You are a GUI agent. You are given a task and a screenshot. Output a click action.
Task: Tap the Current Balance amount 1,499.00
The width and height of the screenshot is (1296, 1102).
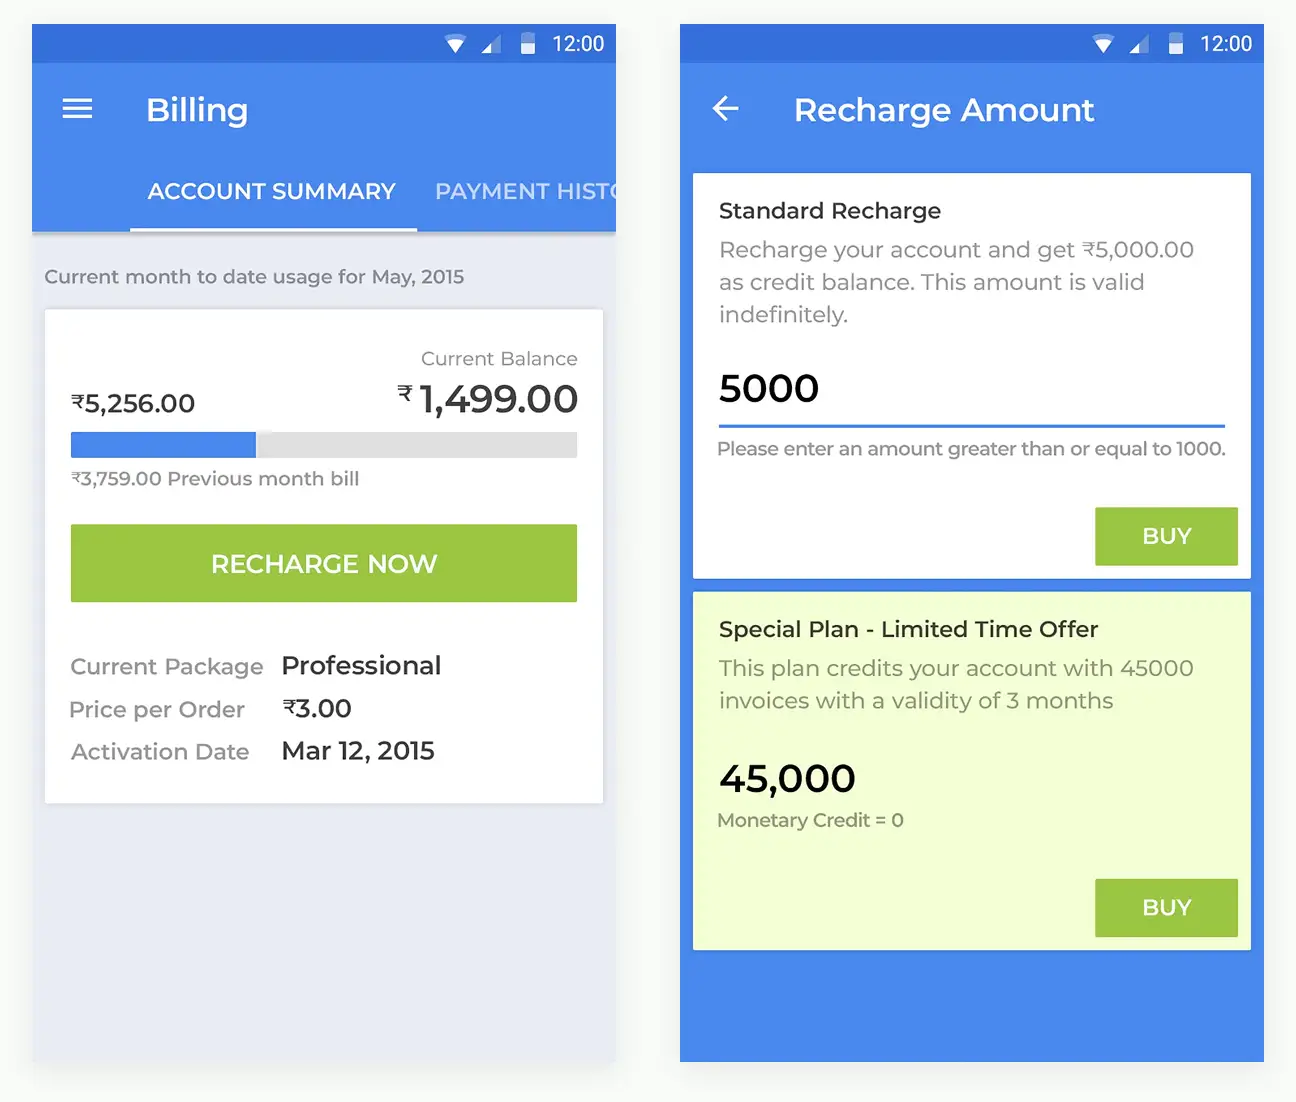coord(497,399)
